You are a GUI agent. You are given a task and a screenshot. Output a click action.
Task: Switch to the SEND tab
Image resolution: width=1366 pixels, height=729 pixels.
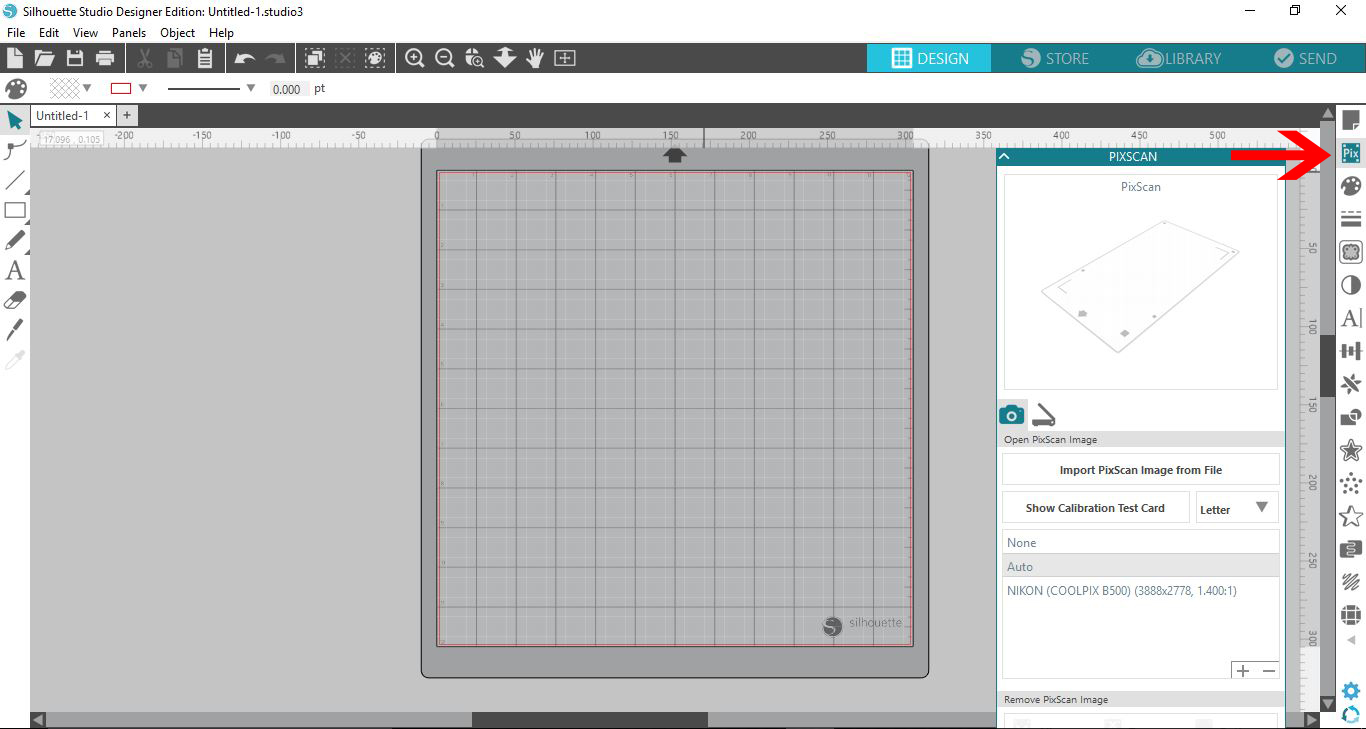click(1304, 58)
